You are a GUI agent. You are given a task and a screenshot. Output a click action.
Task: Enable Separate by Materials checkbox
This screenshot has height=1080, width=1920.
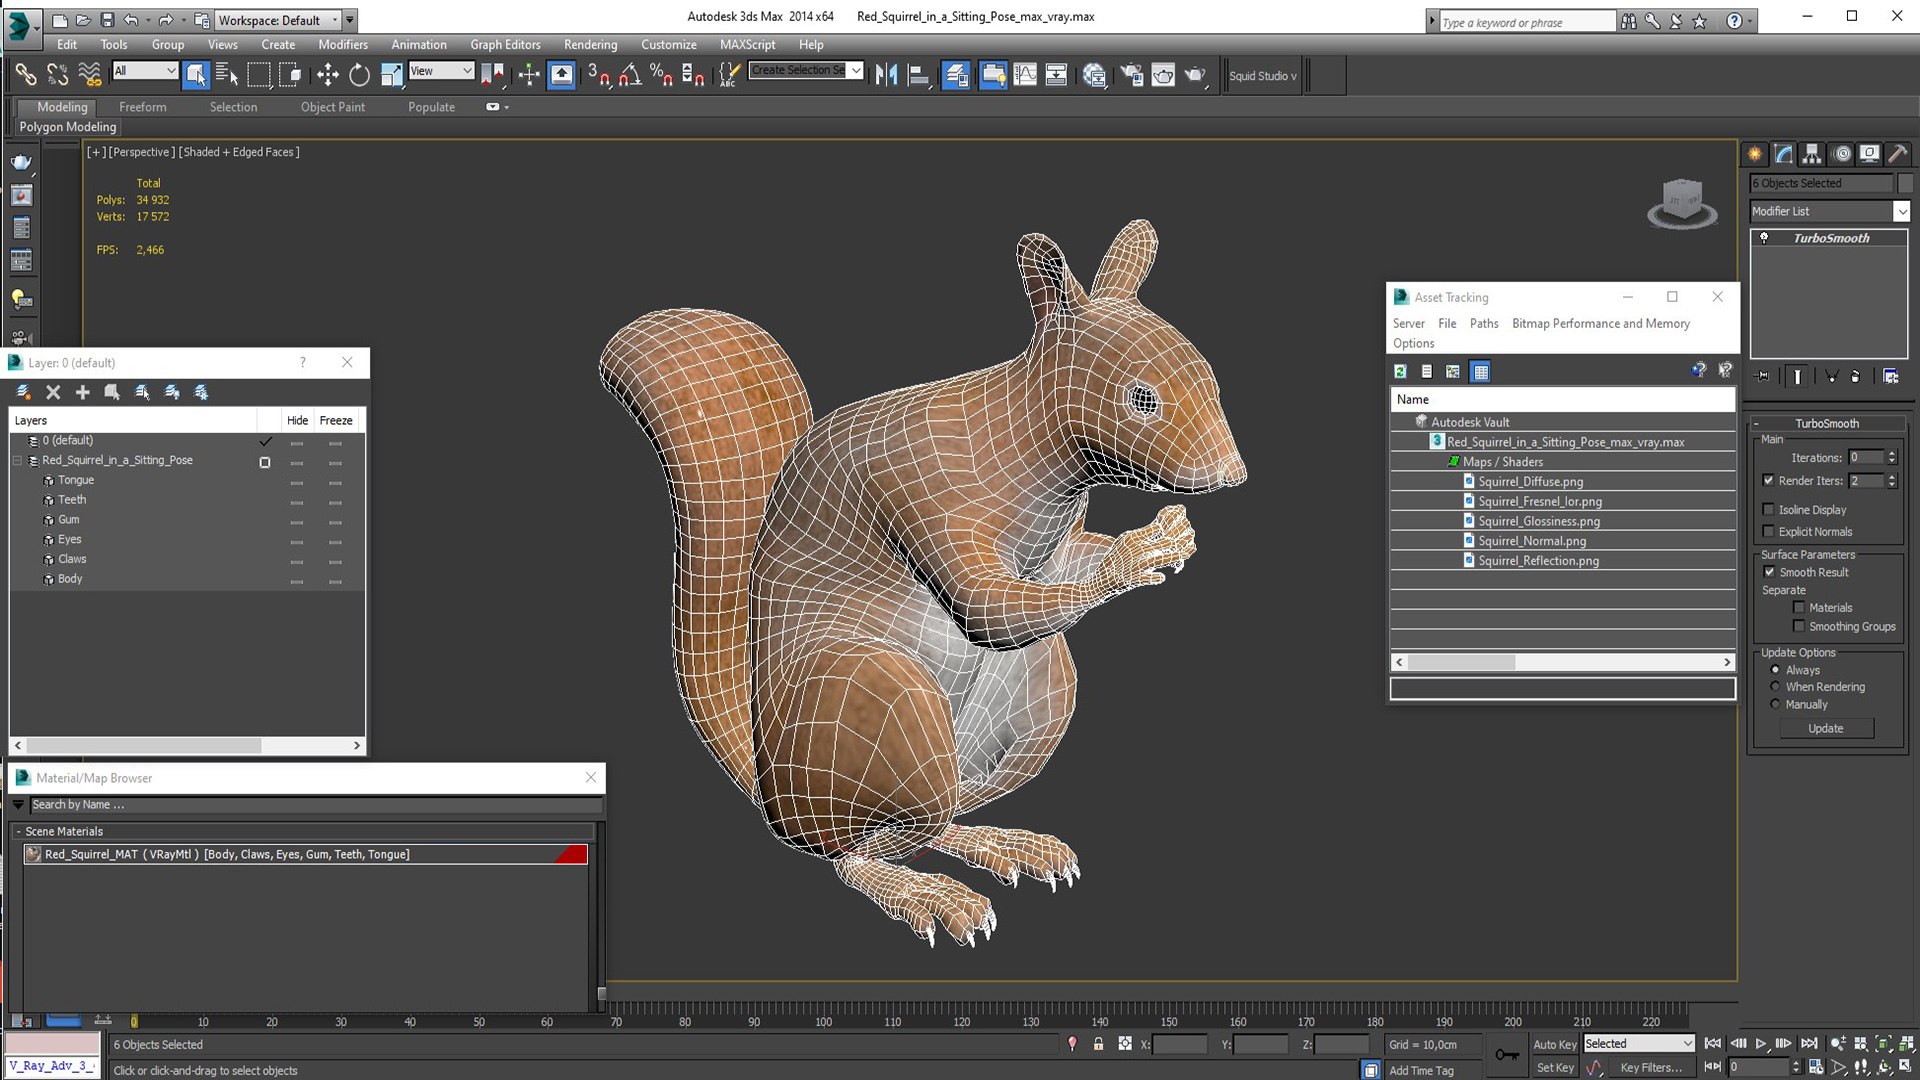click(x=1799, y=607)
